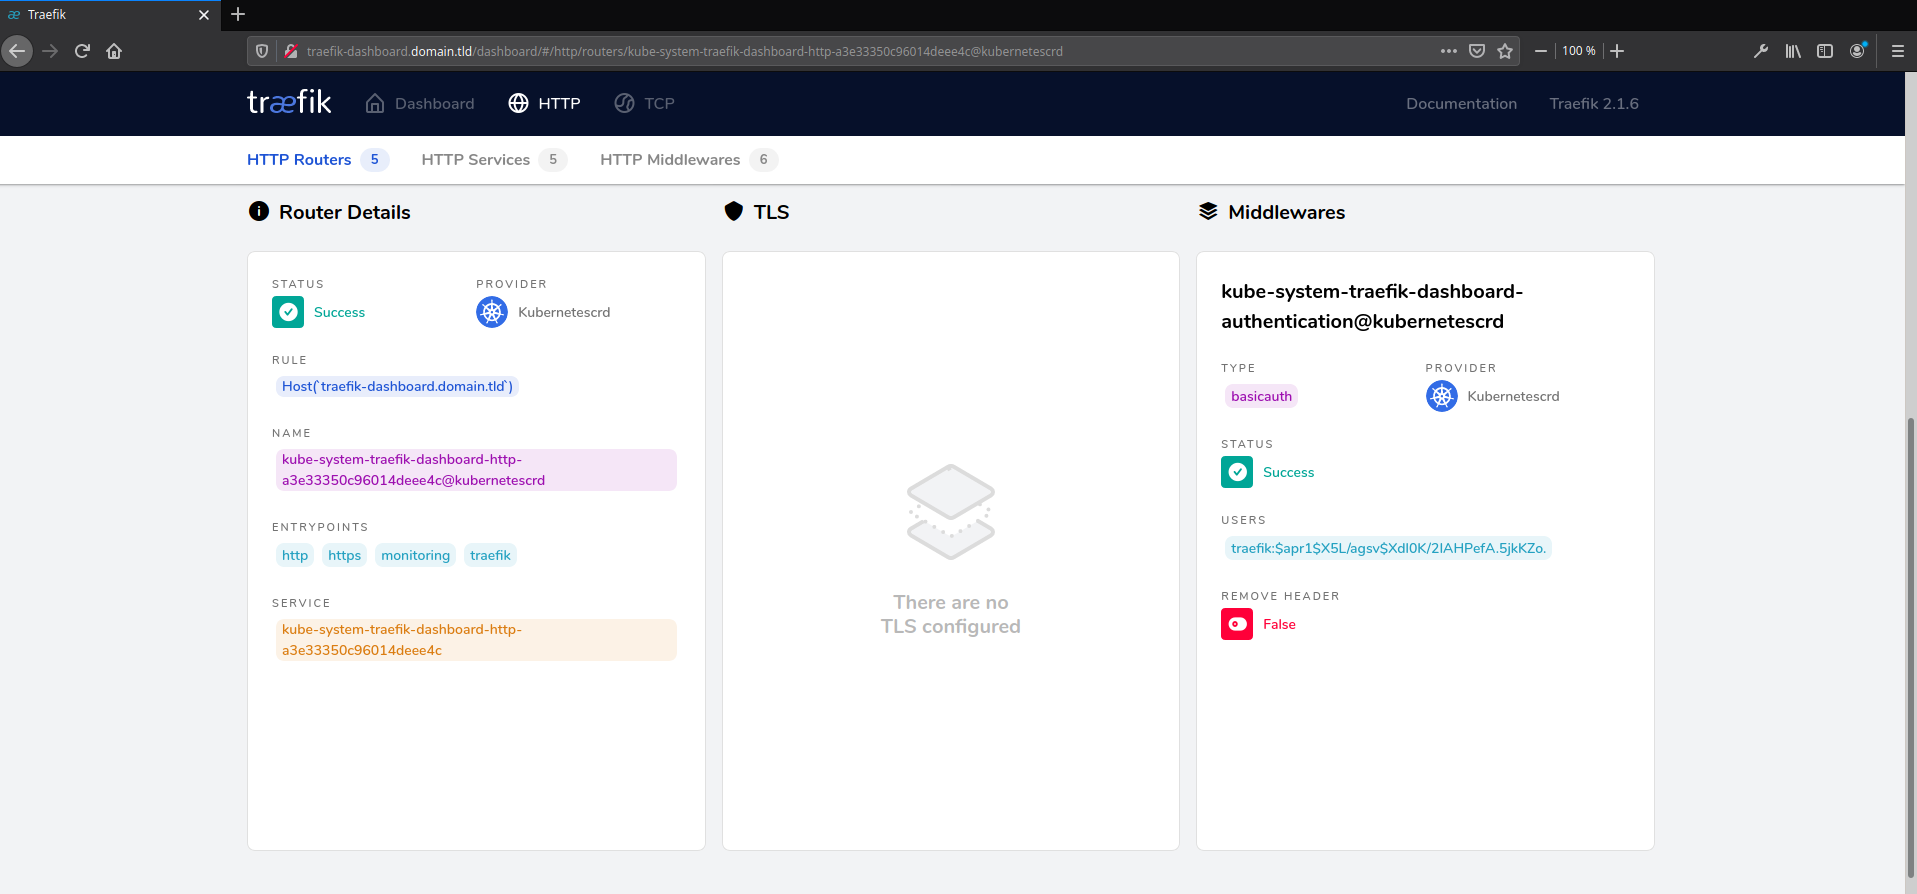Open the kube-system-traefik-dashboard-authentication middleware title

tap(1372, 306)
